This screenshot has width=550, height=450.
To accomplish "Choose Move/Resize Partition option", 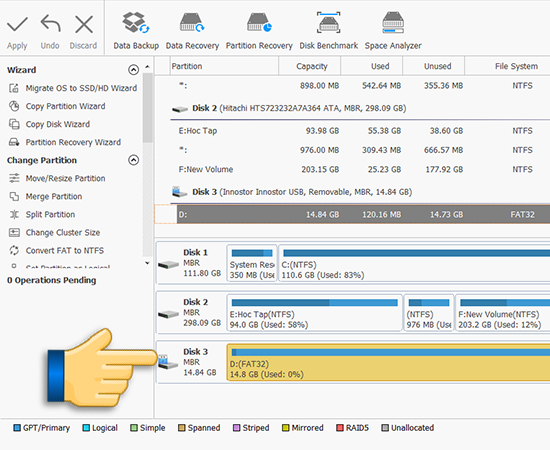I will point(65,178).
